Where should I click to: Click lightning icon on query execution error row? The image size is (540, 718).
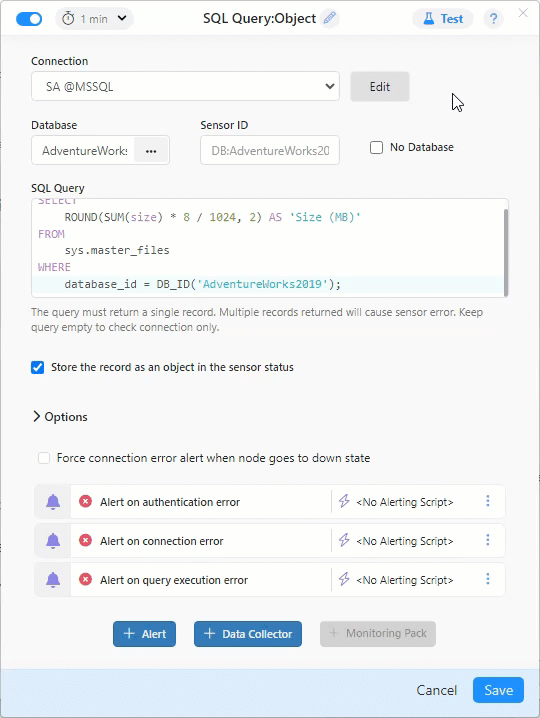click(x=344, y=579)
